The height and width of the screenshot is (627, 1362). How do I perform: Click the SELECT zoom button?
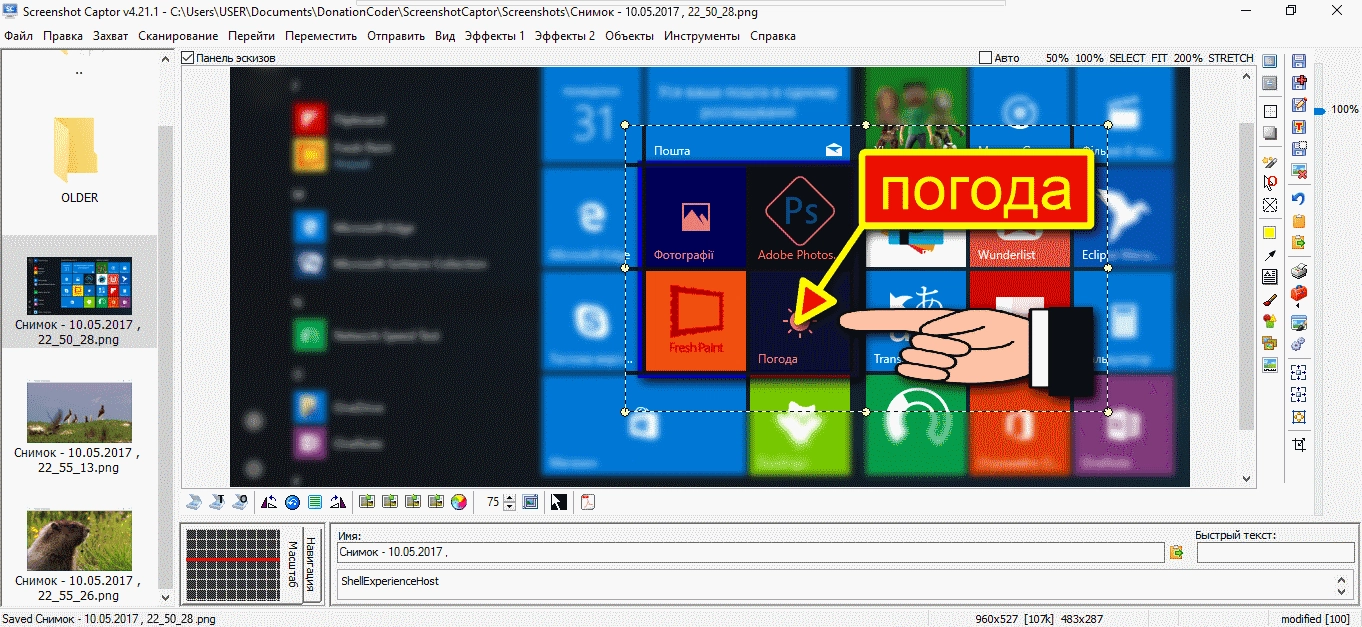coord(1127,58)
